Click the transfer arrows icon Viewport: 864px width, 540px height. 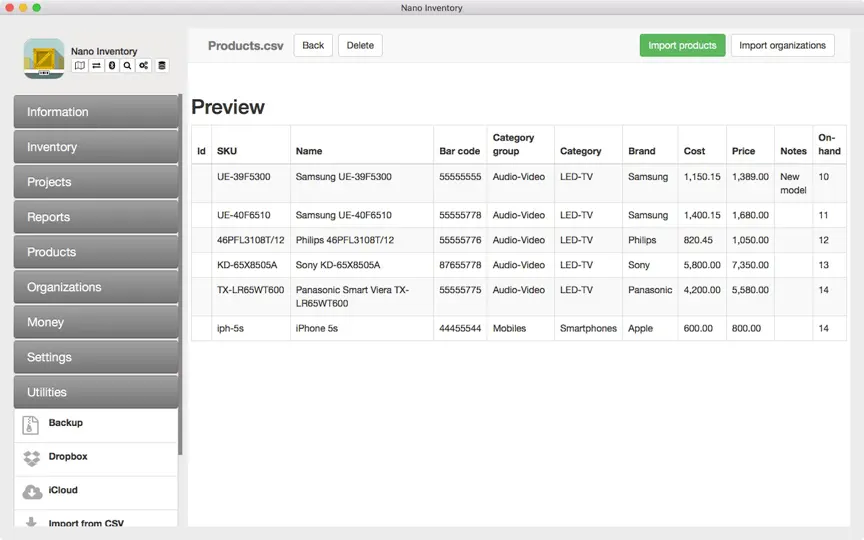pos(96,66)
